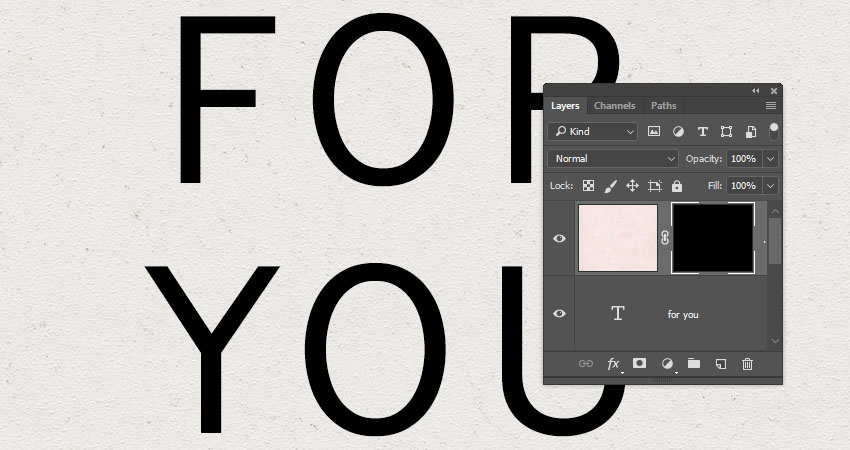Filter for shape layers

pos(726,131)
